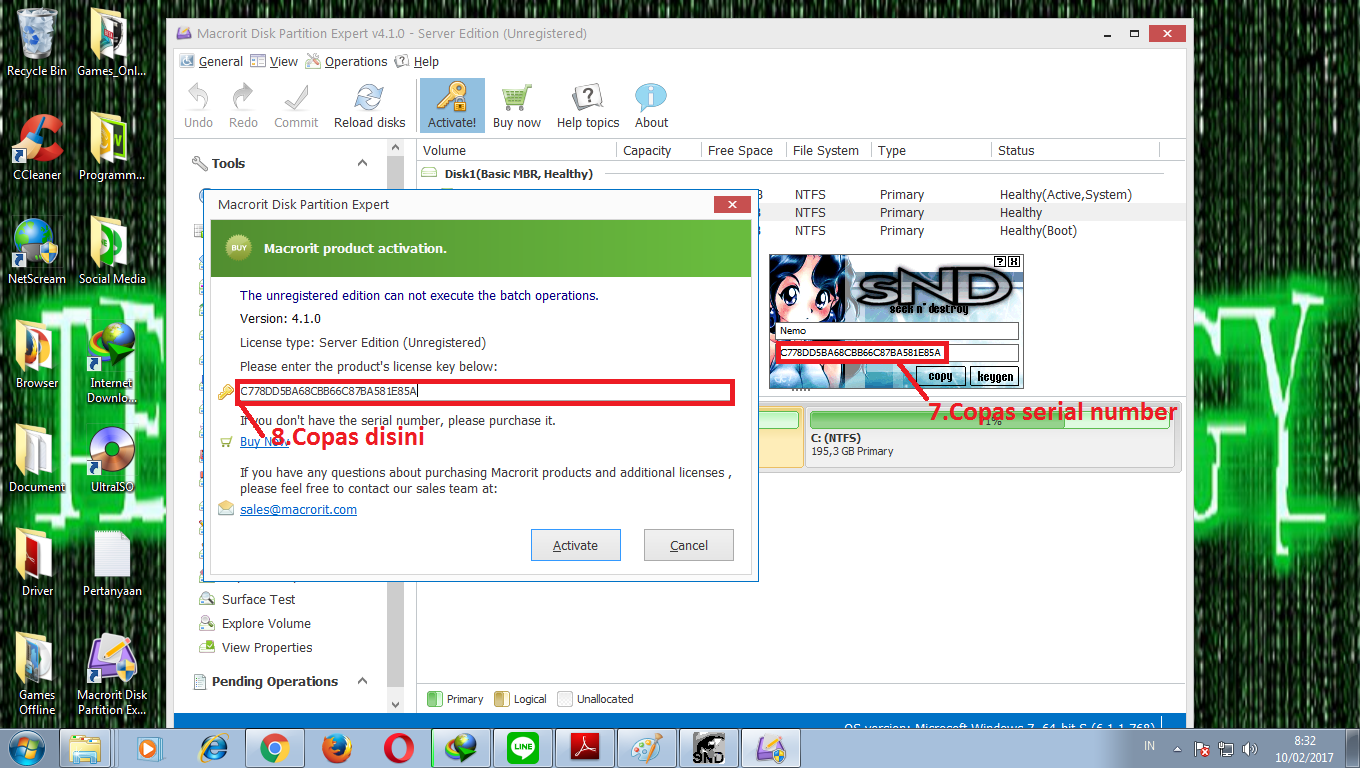Sort by the Capacity column header

pos(658,150)
